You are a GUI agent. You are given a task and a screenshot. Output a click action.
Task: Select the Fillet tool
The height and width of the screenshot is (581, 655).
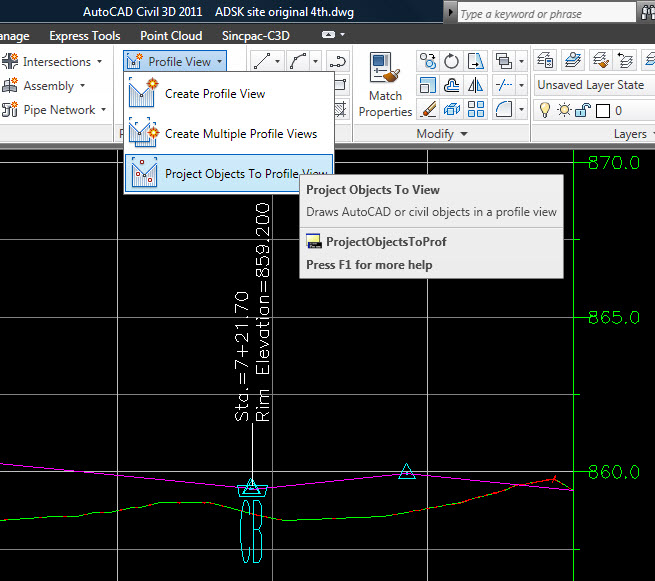[504, 110]
